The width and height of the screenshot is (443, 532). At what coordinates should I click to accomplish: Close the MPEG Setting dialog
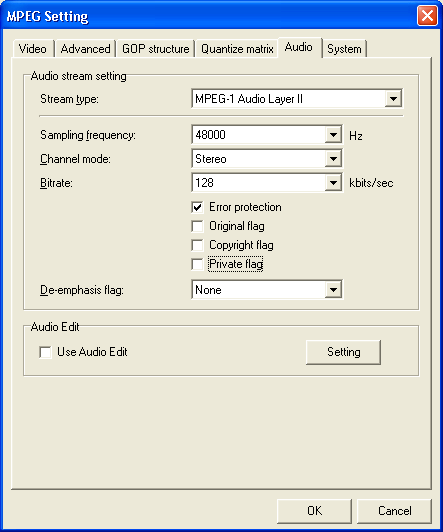(x=427, y=16)
